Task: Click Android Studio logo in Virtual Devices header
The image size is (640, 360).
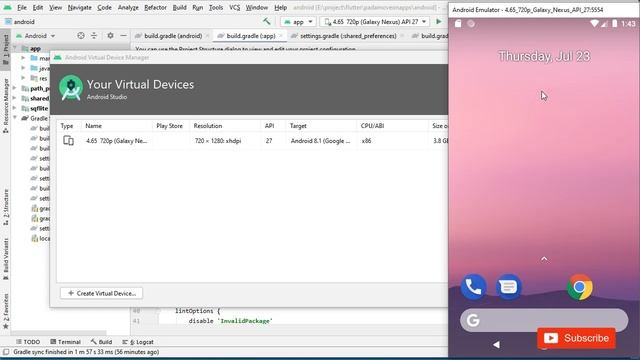Action: 71,87
